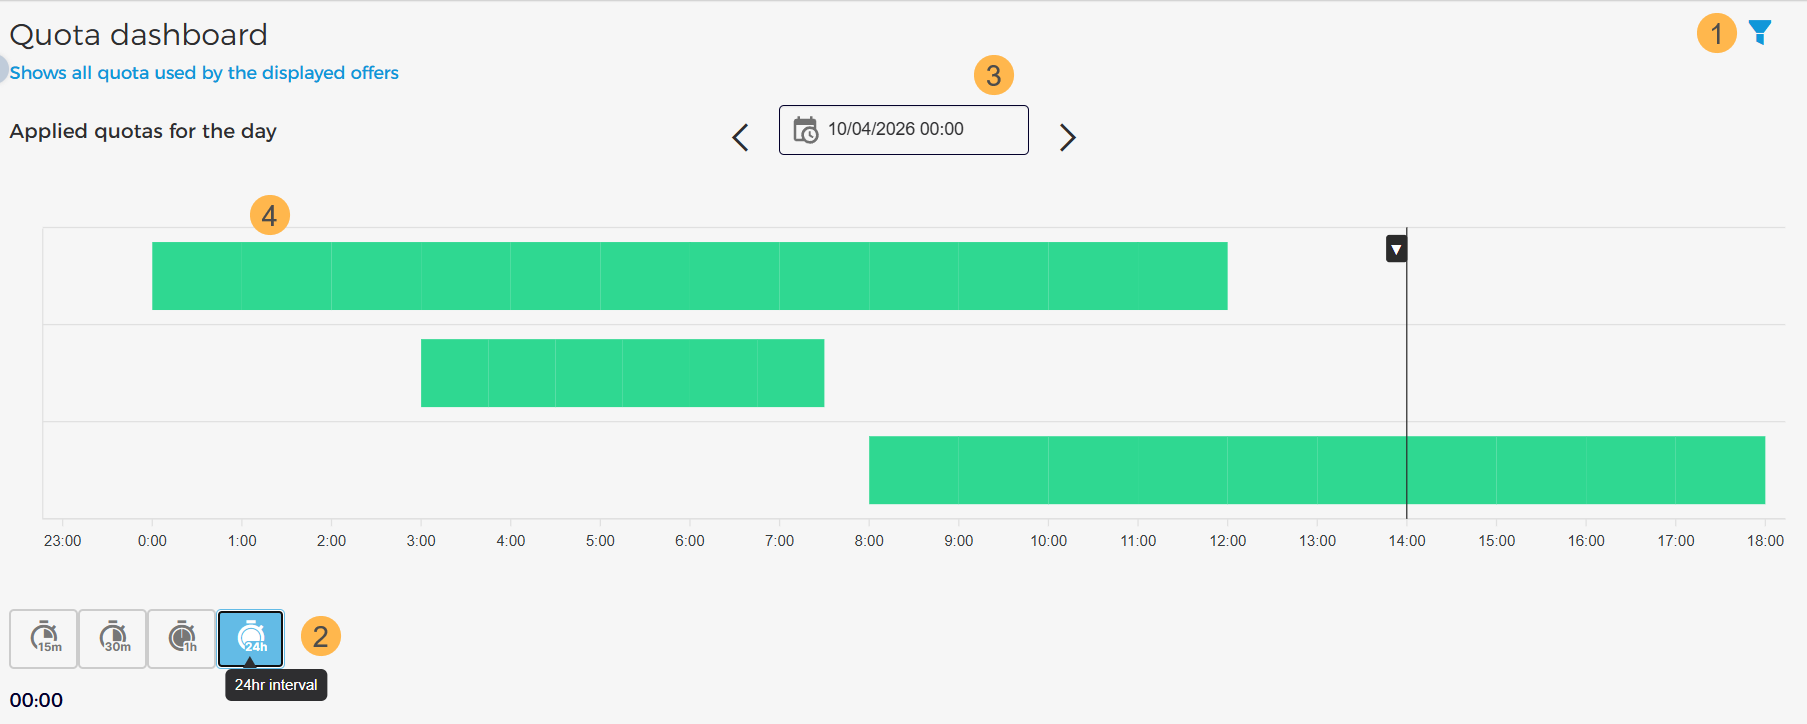Click the 14:00 label on time axis

coord(1406,541)
